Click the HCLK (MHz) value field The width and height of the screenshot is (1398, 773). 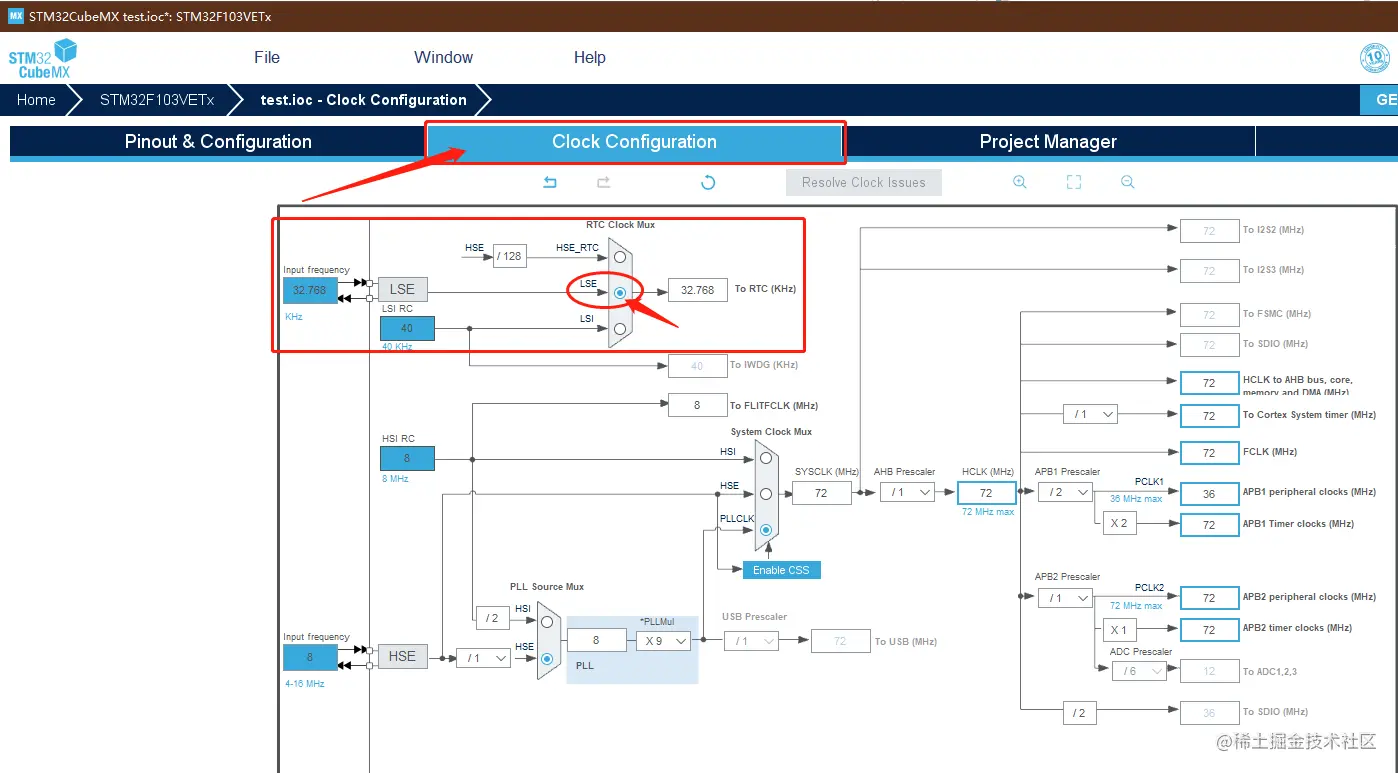(986, 493)
